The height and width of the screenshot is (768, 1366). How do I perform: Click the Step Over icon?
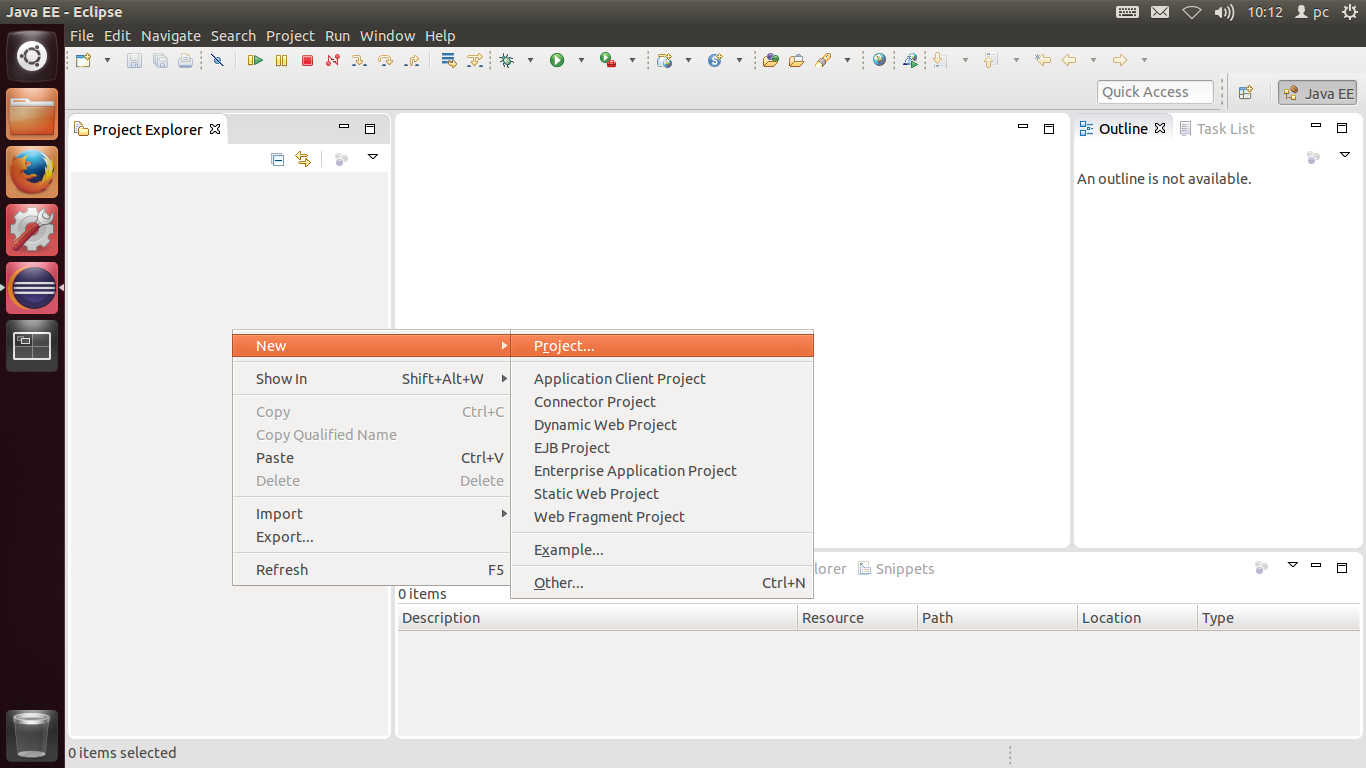385,60
